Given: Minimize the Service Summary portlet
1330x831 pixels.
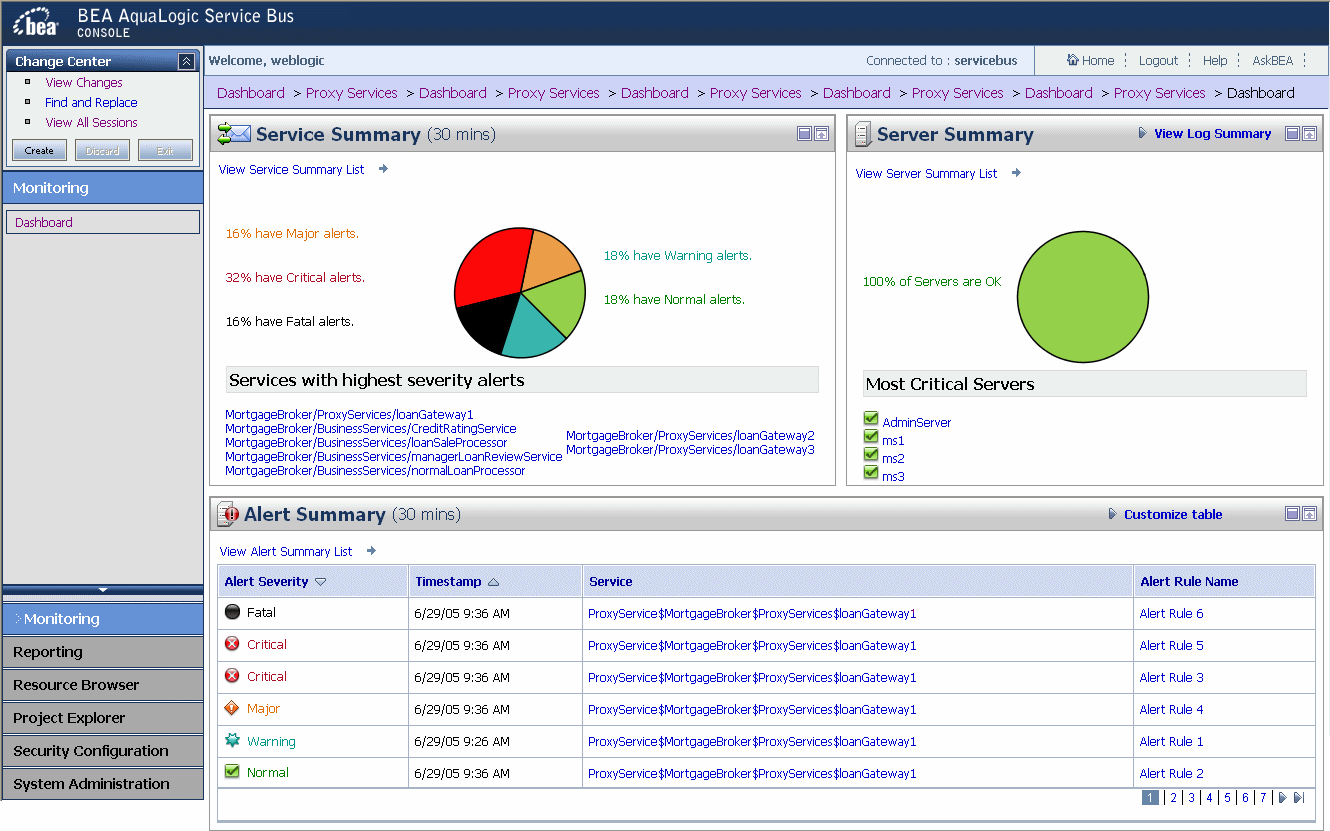Looking at the screenshot, I should point(804,134).
